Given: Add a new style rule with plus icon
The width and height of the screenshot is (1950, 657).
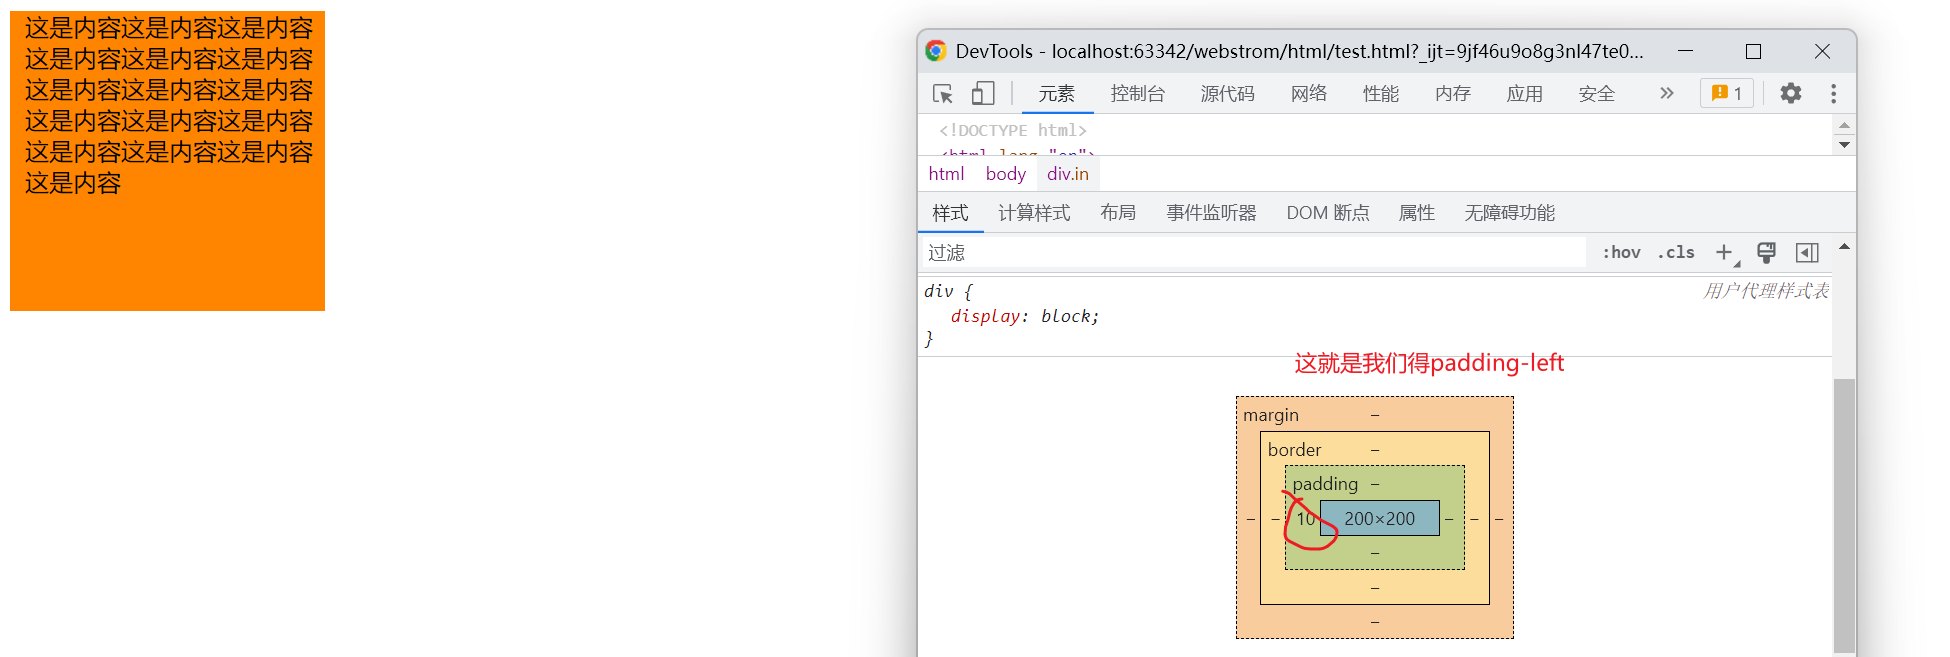Looking at the screenshot, I should pos(1724,253).
